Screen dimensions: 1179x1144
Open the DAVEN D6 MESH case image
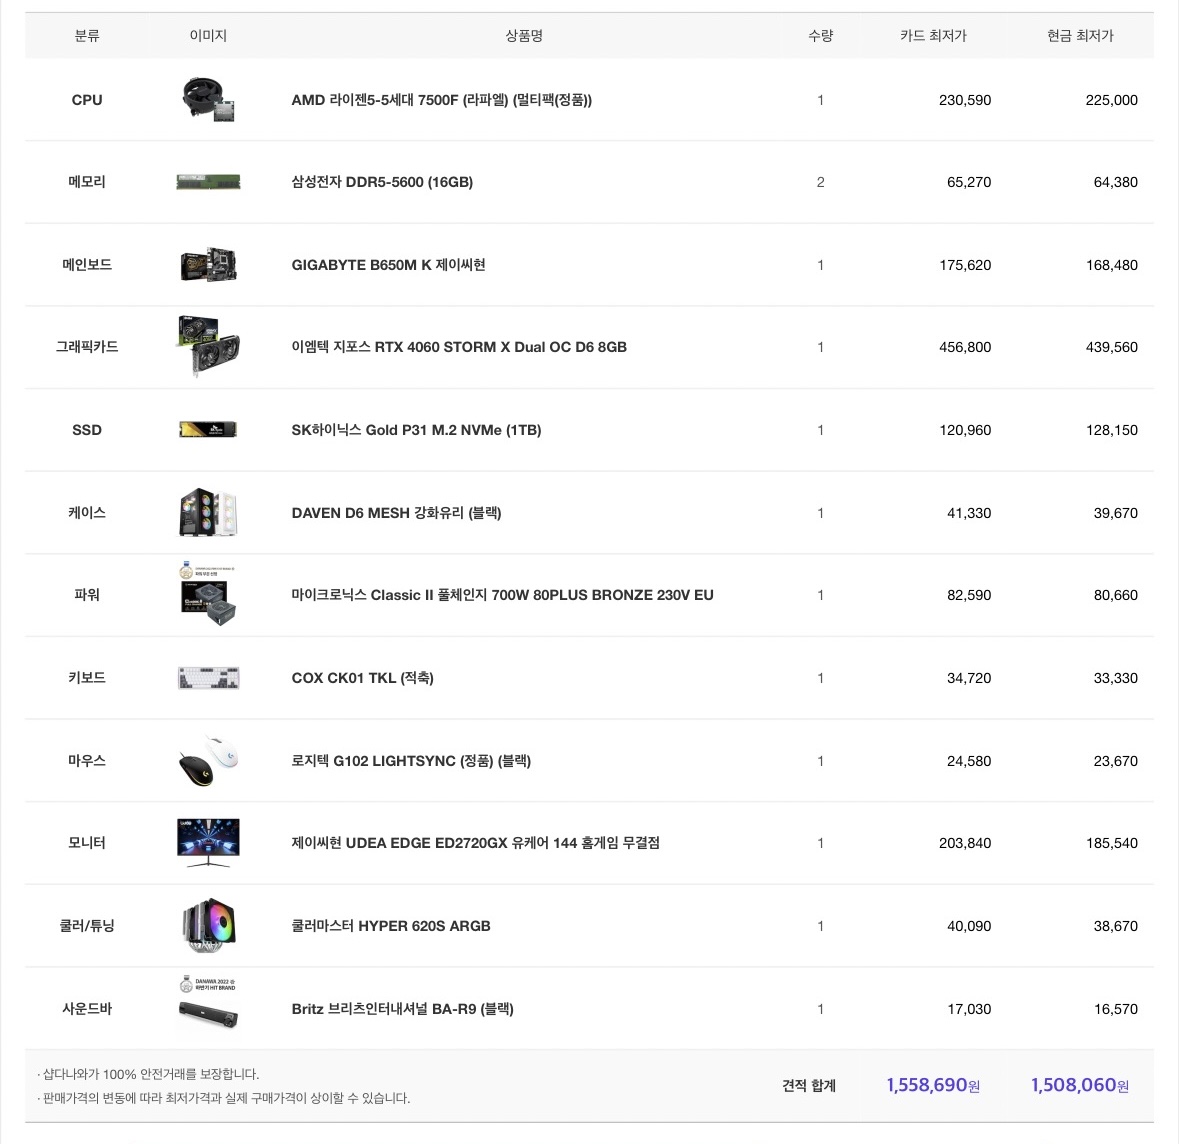[x=208, y=512]
